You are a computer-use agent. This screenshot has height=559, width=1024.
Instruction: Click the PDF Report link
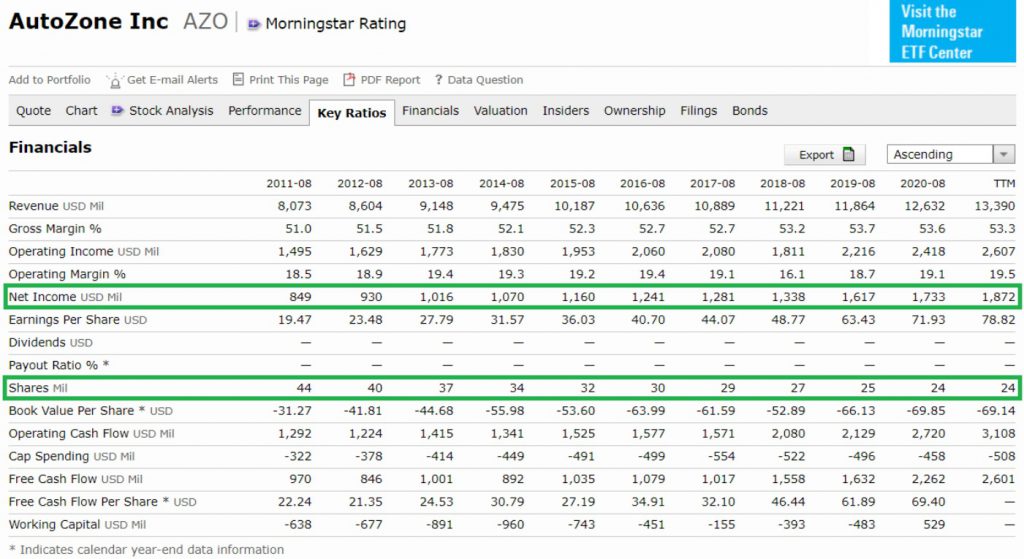391,80
